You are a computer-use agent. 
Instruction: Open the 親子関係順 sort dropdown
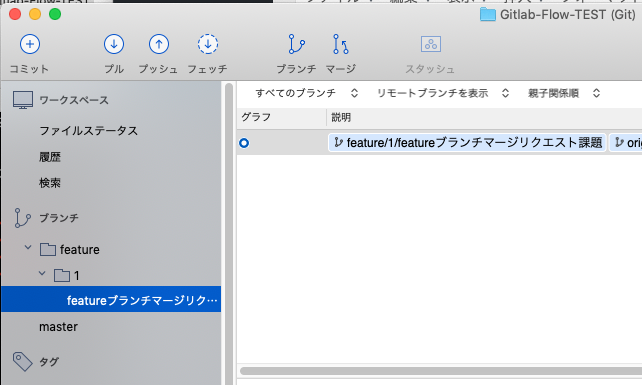pyautogui.click(x=564, y=93)
